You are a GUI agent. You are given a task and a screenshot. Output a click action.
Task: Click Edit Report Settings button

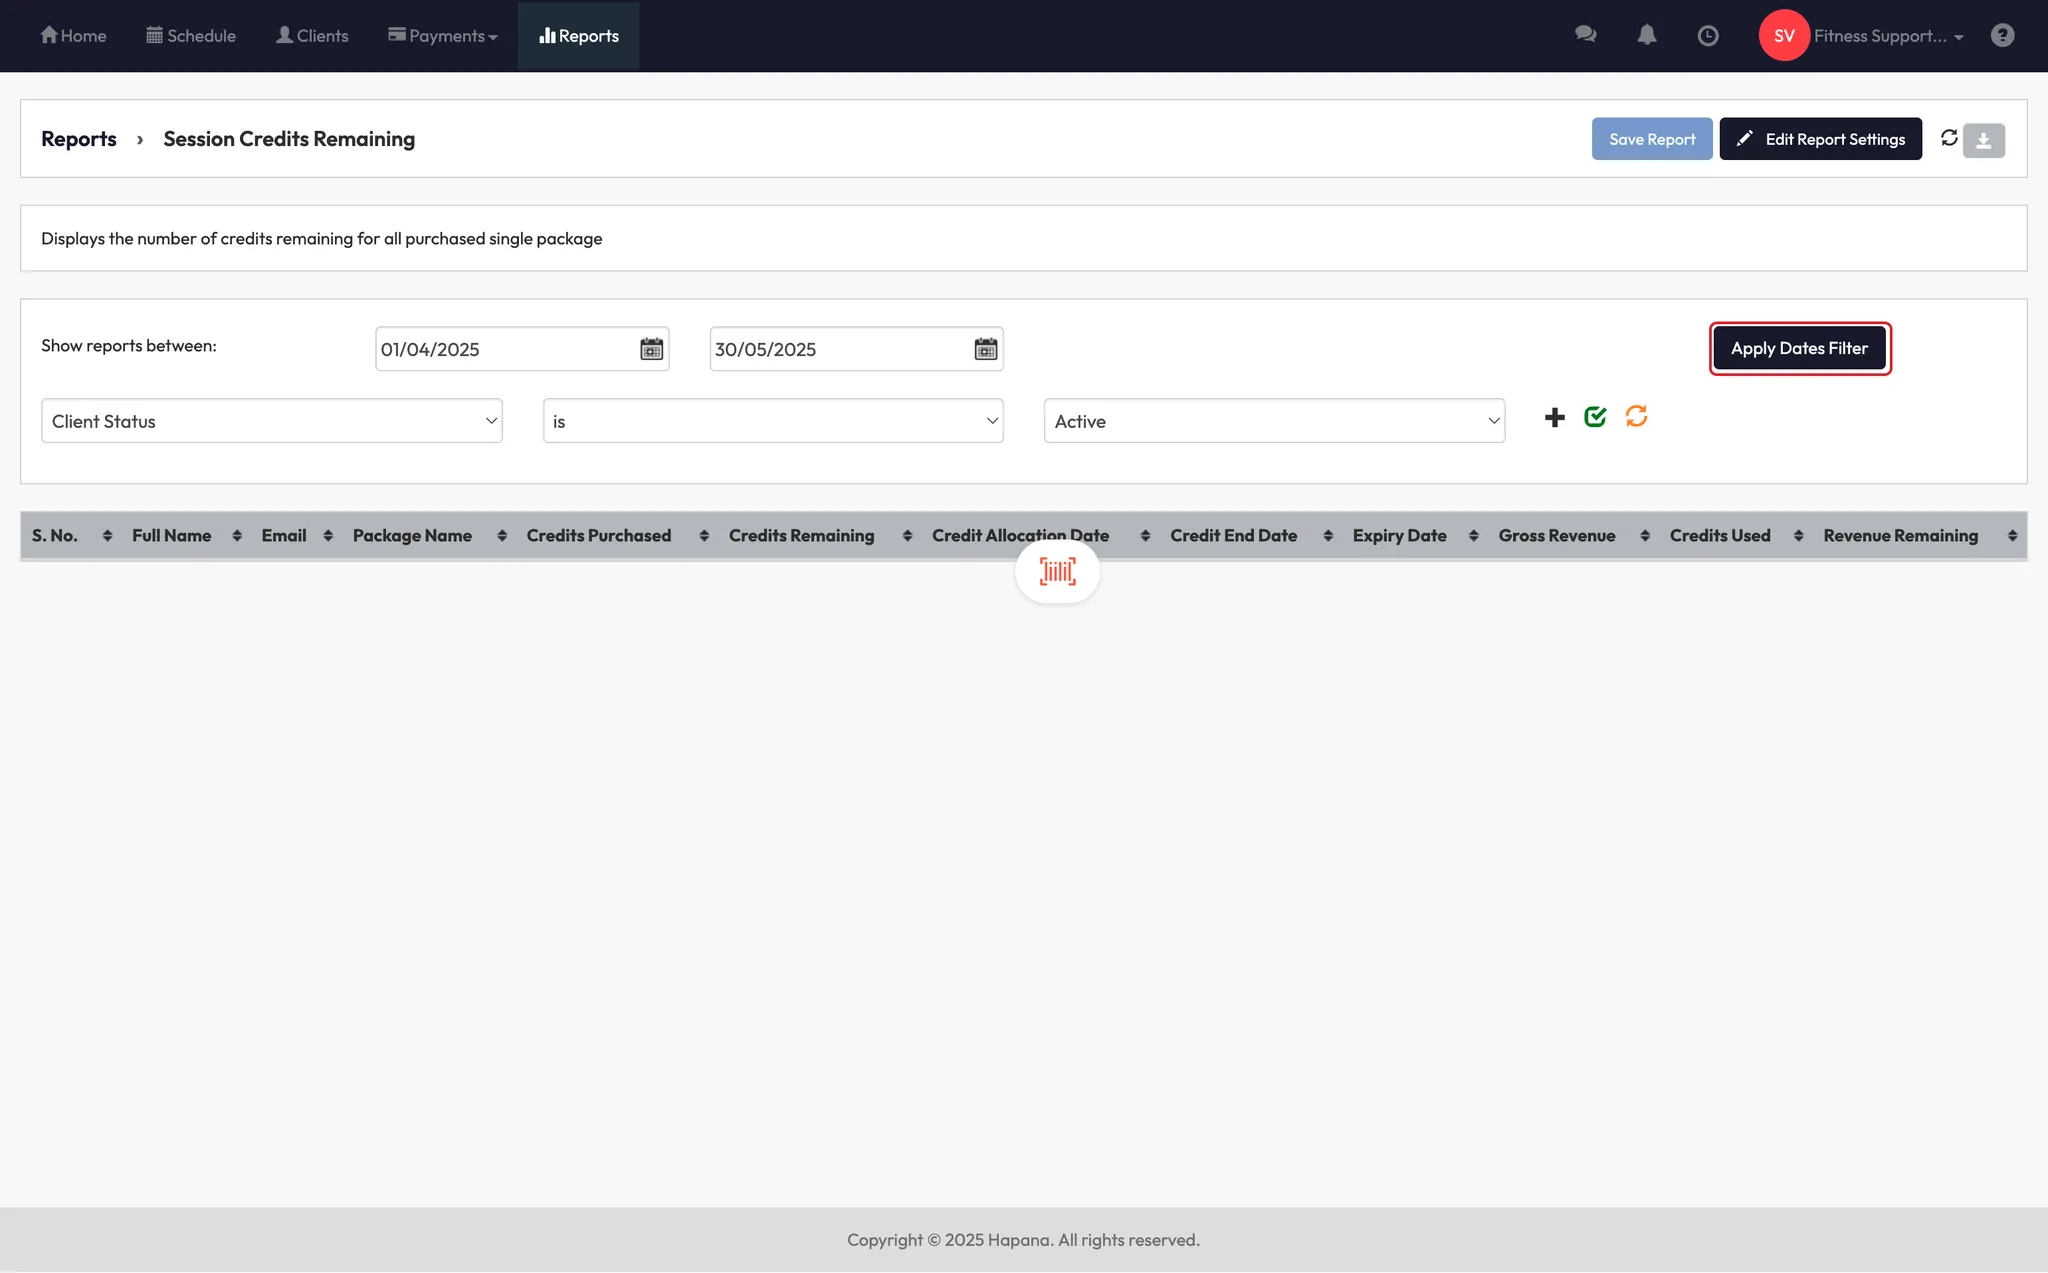pos(1820,139)
